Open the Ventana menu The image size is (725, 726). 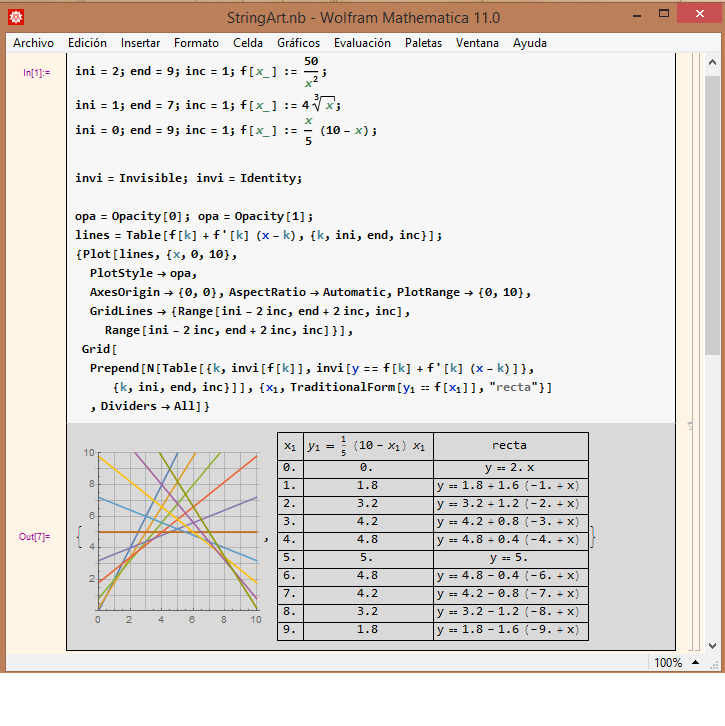coord(477,43)
